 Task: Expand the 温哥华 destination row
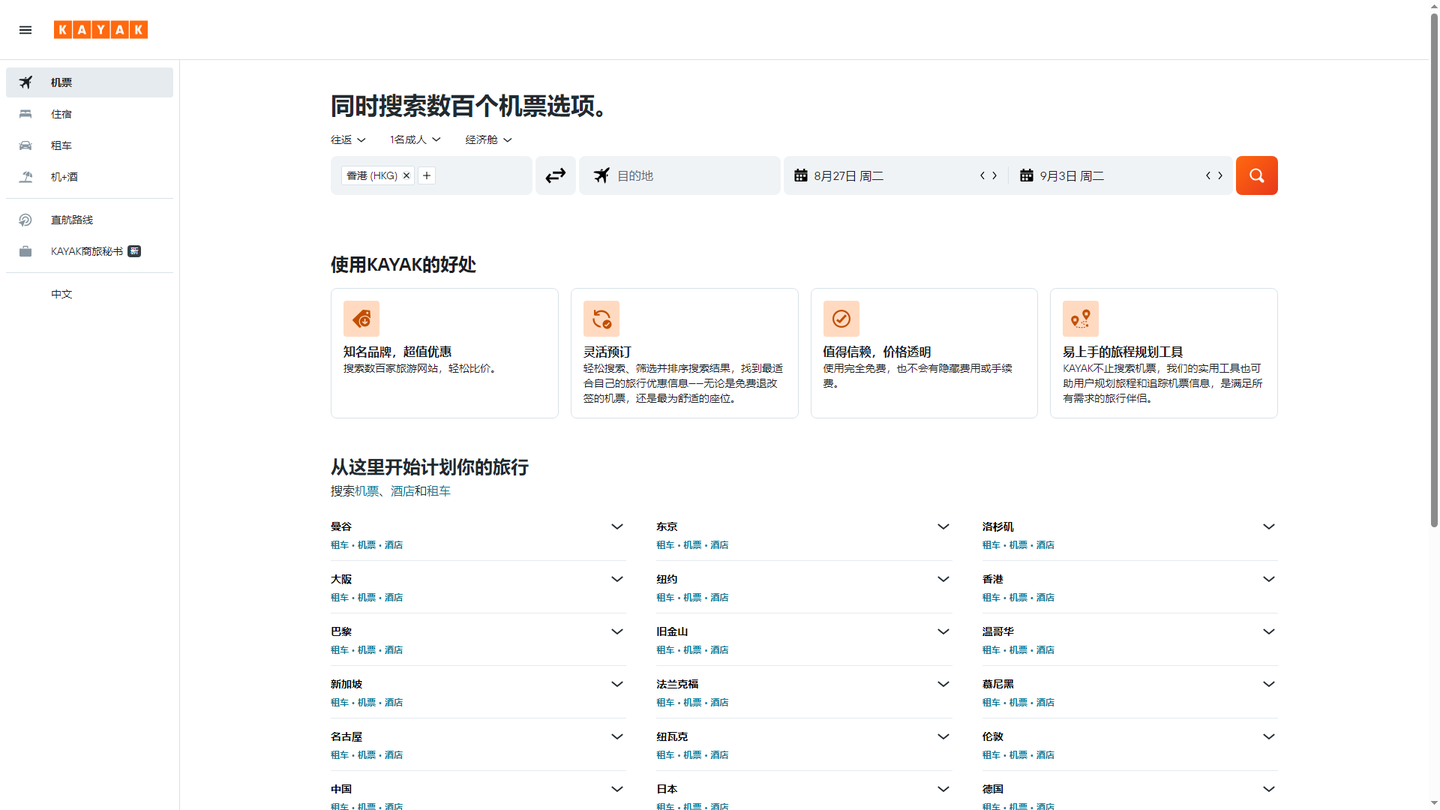pos(1269,632)
